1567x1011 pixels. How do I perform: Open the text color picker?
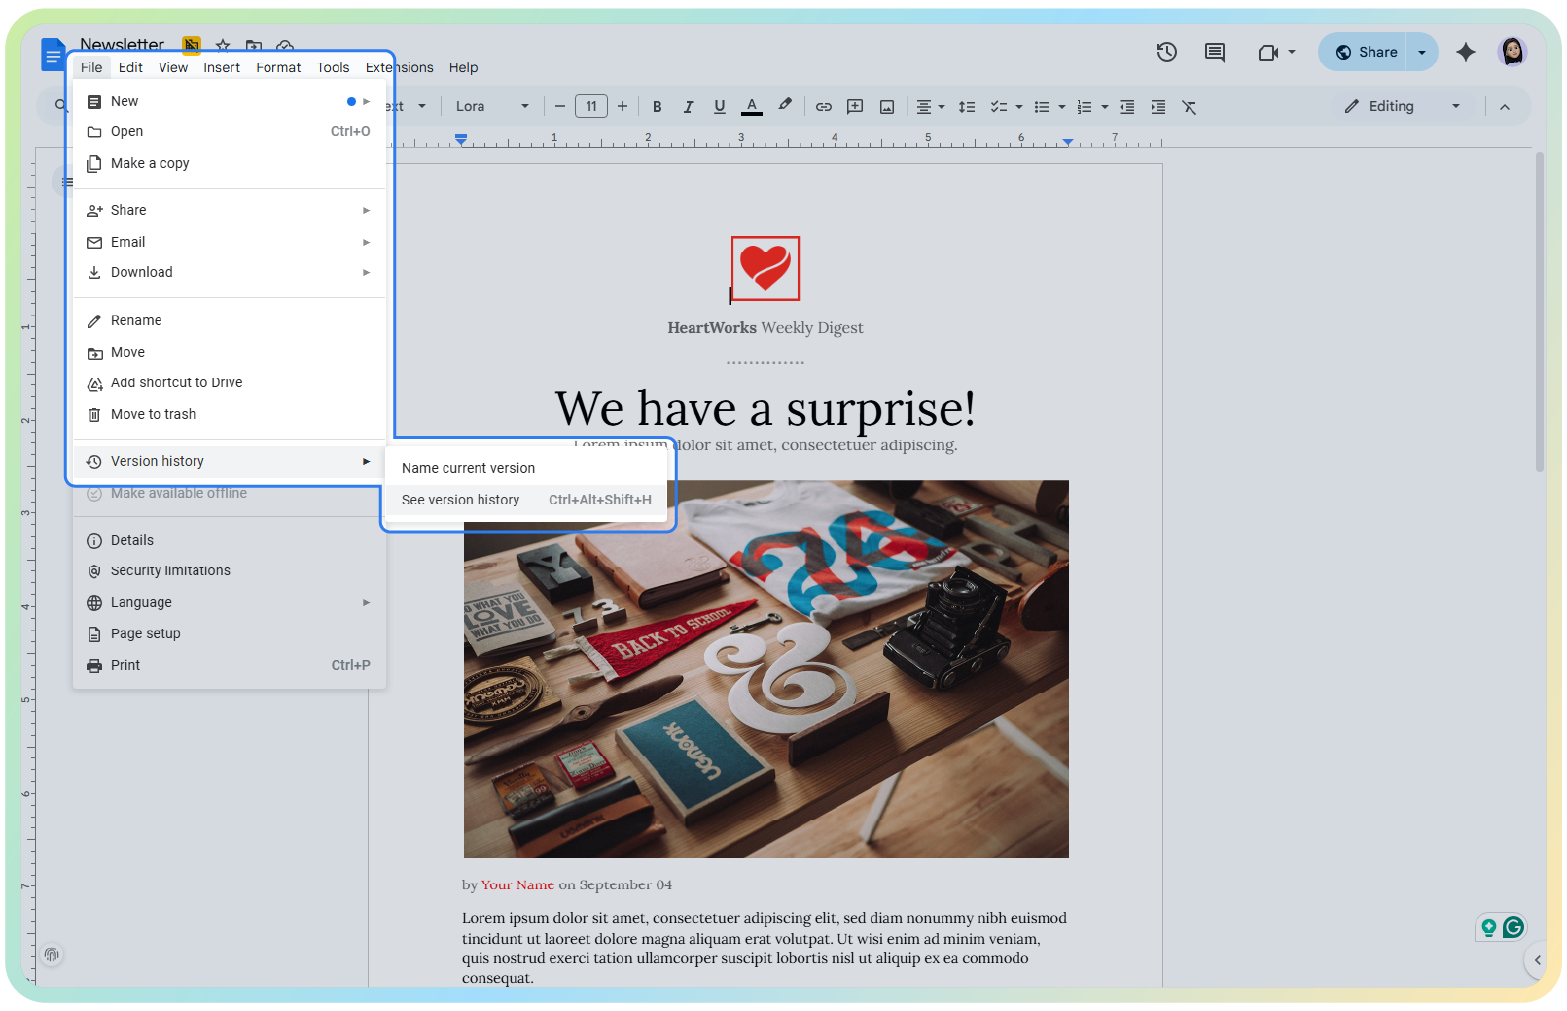[x=752, y=106]
